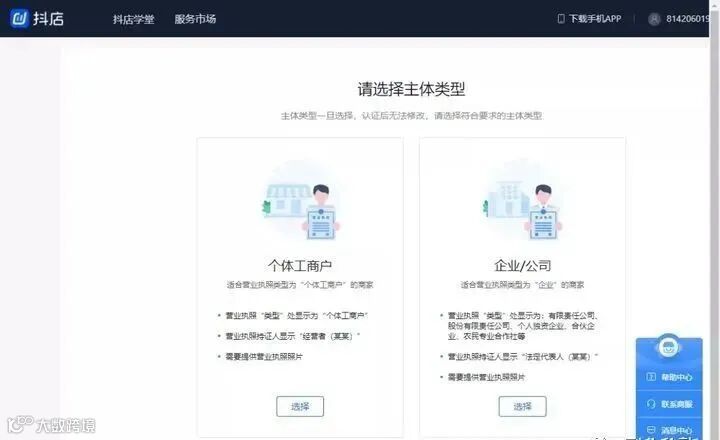Open the 抖店学堂 menu item
The image size is (720, 440).
point(133,19)
